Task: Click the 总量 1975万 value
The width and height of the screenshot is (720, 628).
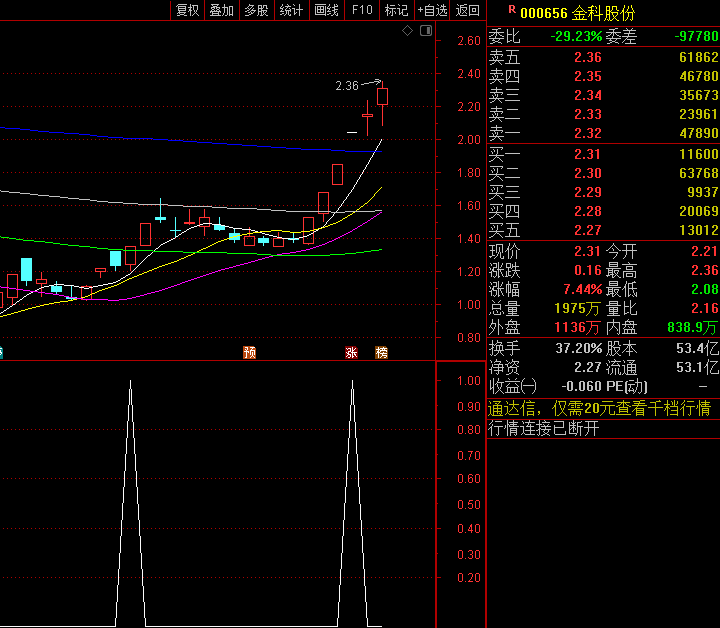Action: click(x=577, y=308)
